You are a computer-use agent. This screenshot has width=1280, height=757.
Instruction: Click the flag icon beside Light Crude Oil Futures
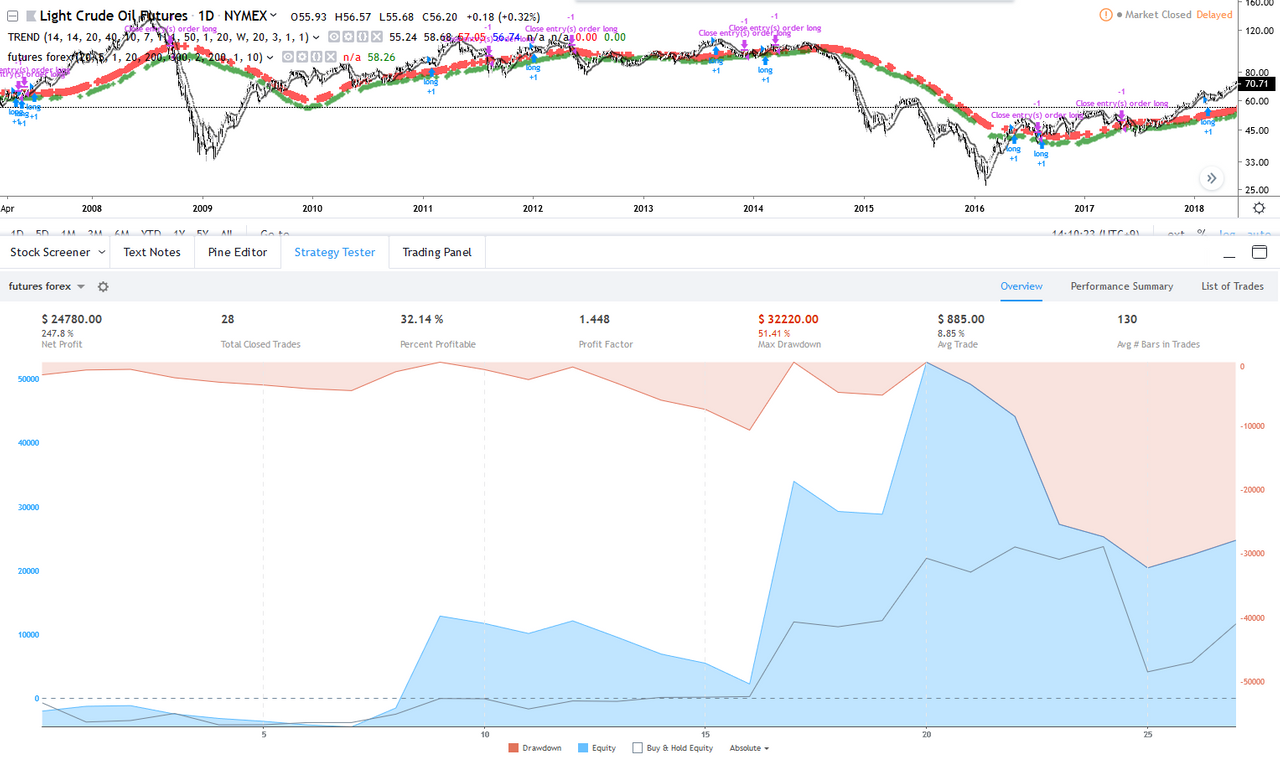[30, 16]
